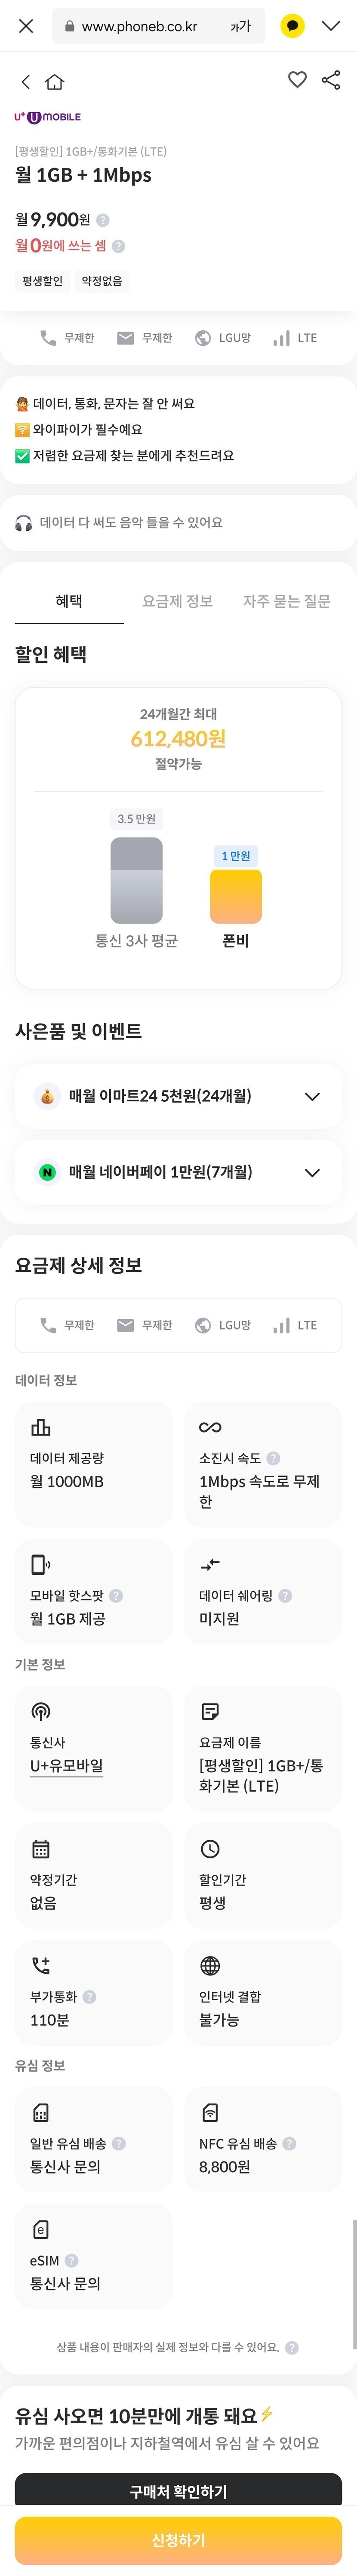Expand the 매월 이마트24 5천원 event
This screenshot has width=357, height=2576.
click(x=311, y=1096)
